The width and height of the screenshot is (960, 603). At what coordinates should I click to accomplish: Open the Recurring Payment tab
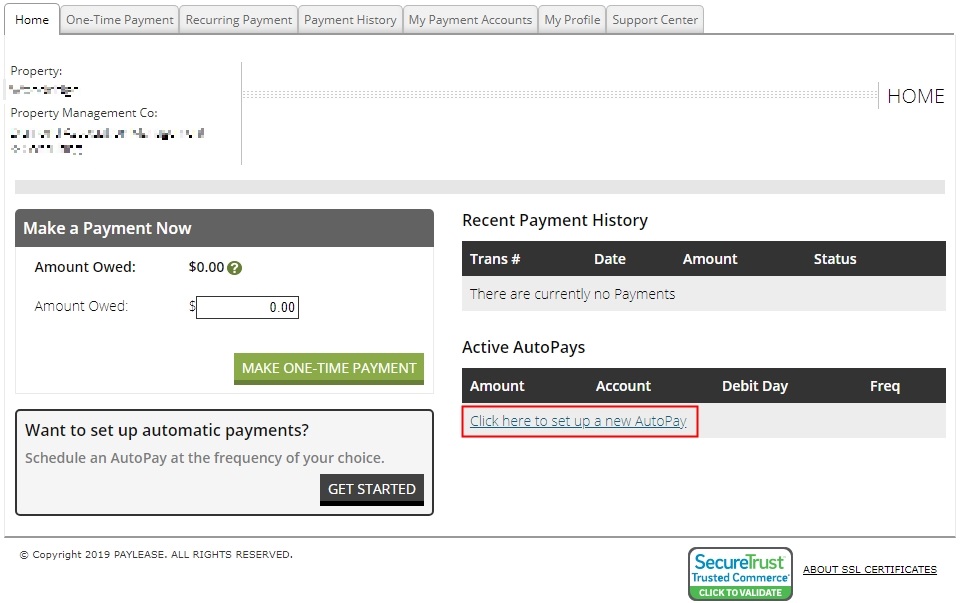tap(238, 18)
